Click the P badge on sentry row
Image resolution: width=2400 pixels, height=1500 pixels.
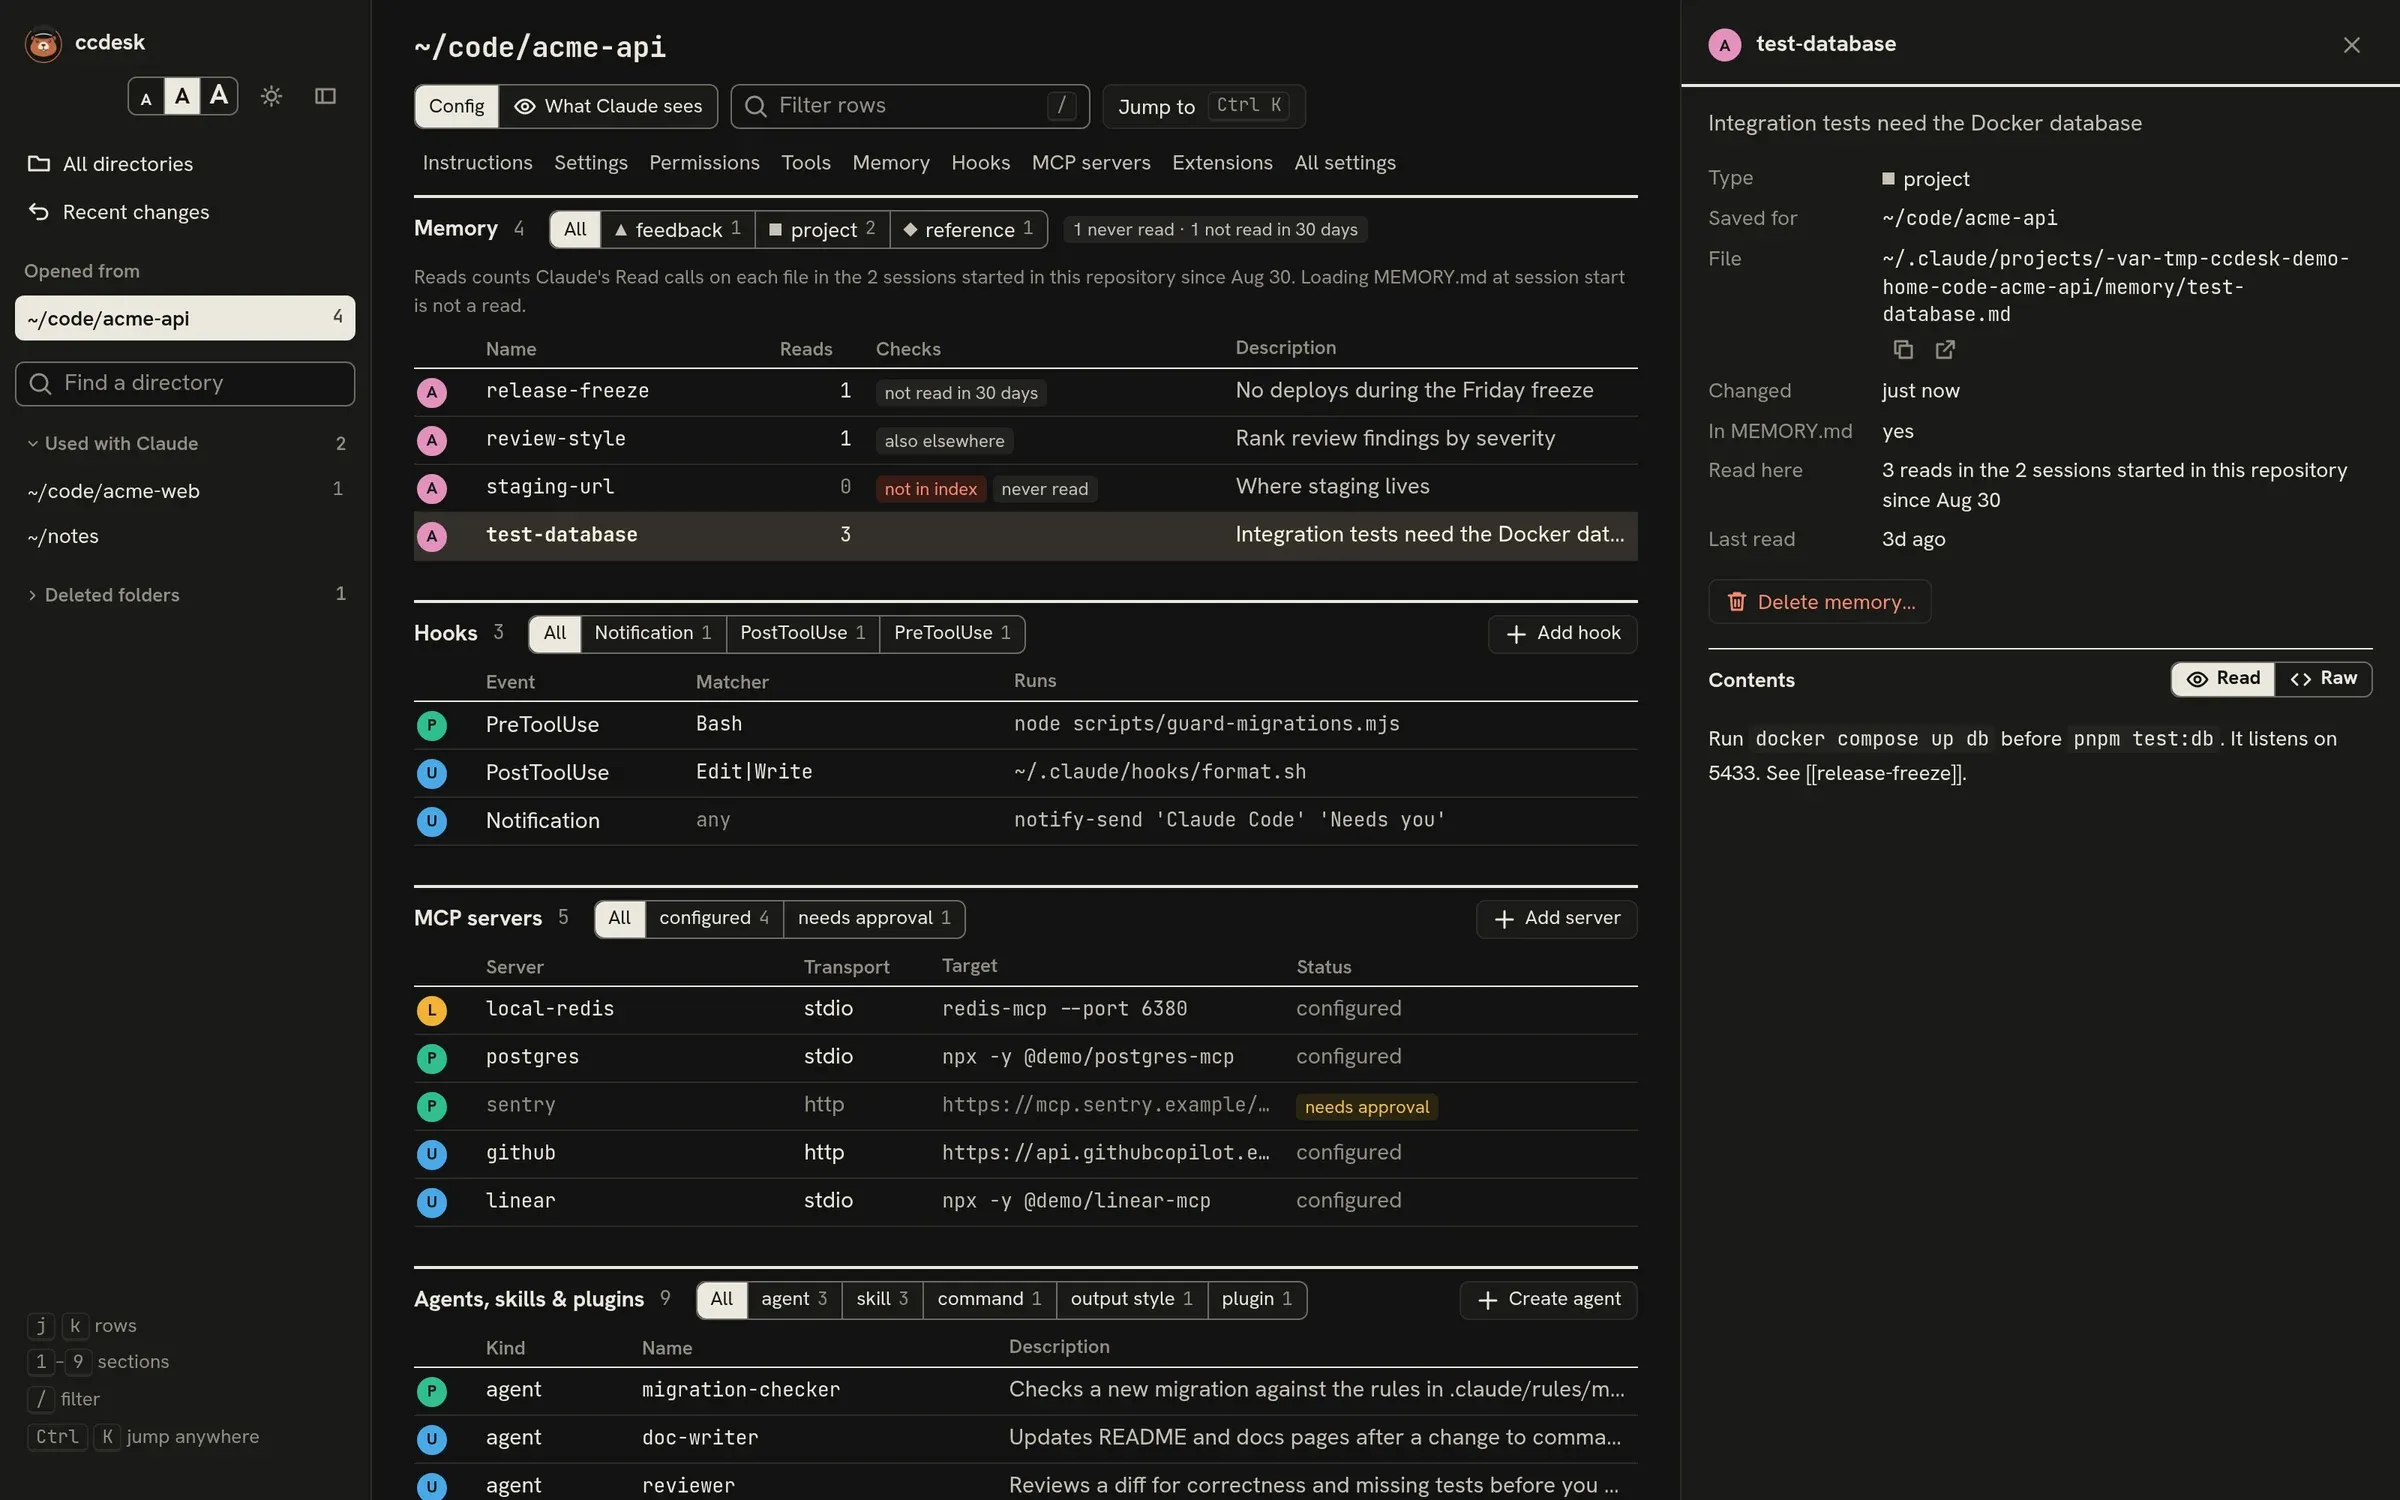432,1106
